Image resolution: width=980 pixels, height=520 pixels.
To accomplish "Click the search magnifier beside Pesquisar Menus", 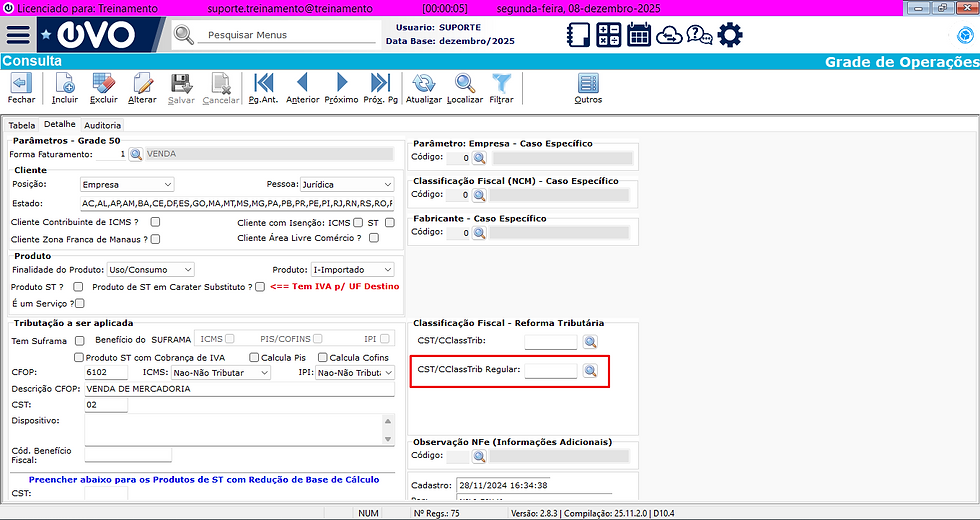I will (x=184, y=35).
